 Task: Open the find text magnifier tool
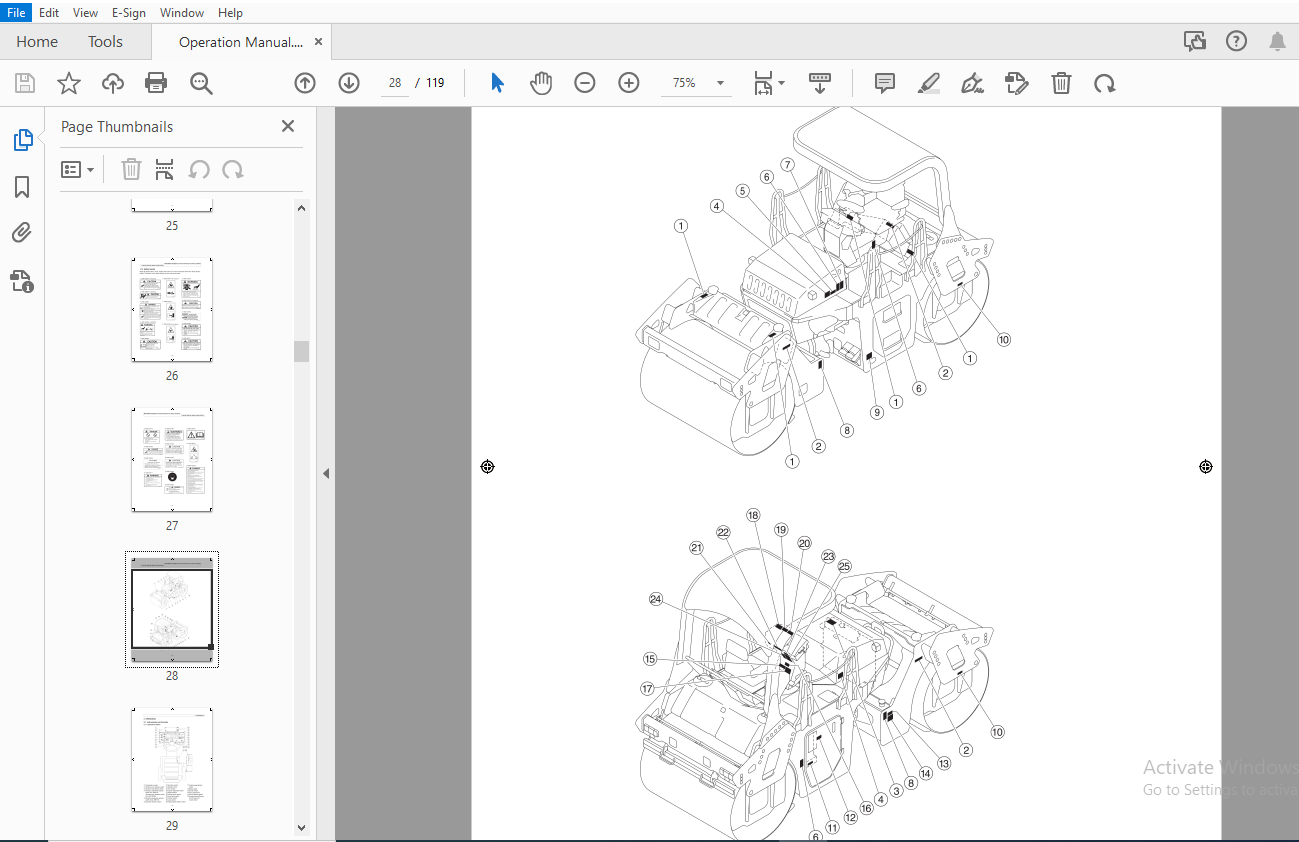pos(201,83)
